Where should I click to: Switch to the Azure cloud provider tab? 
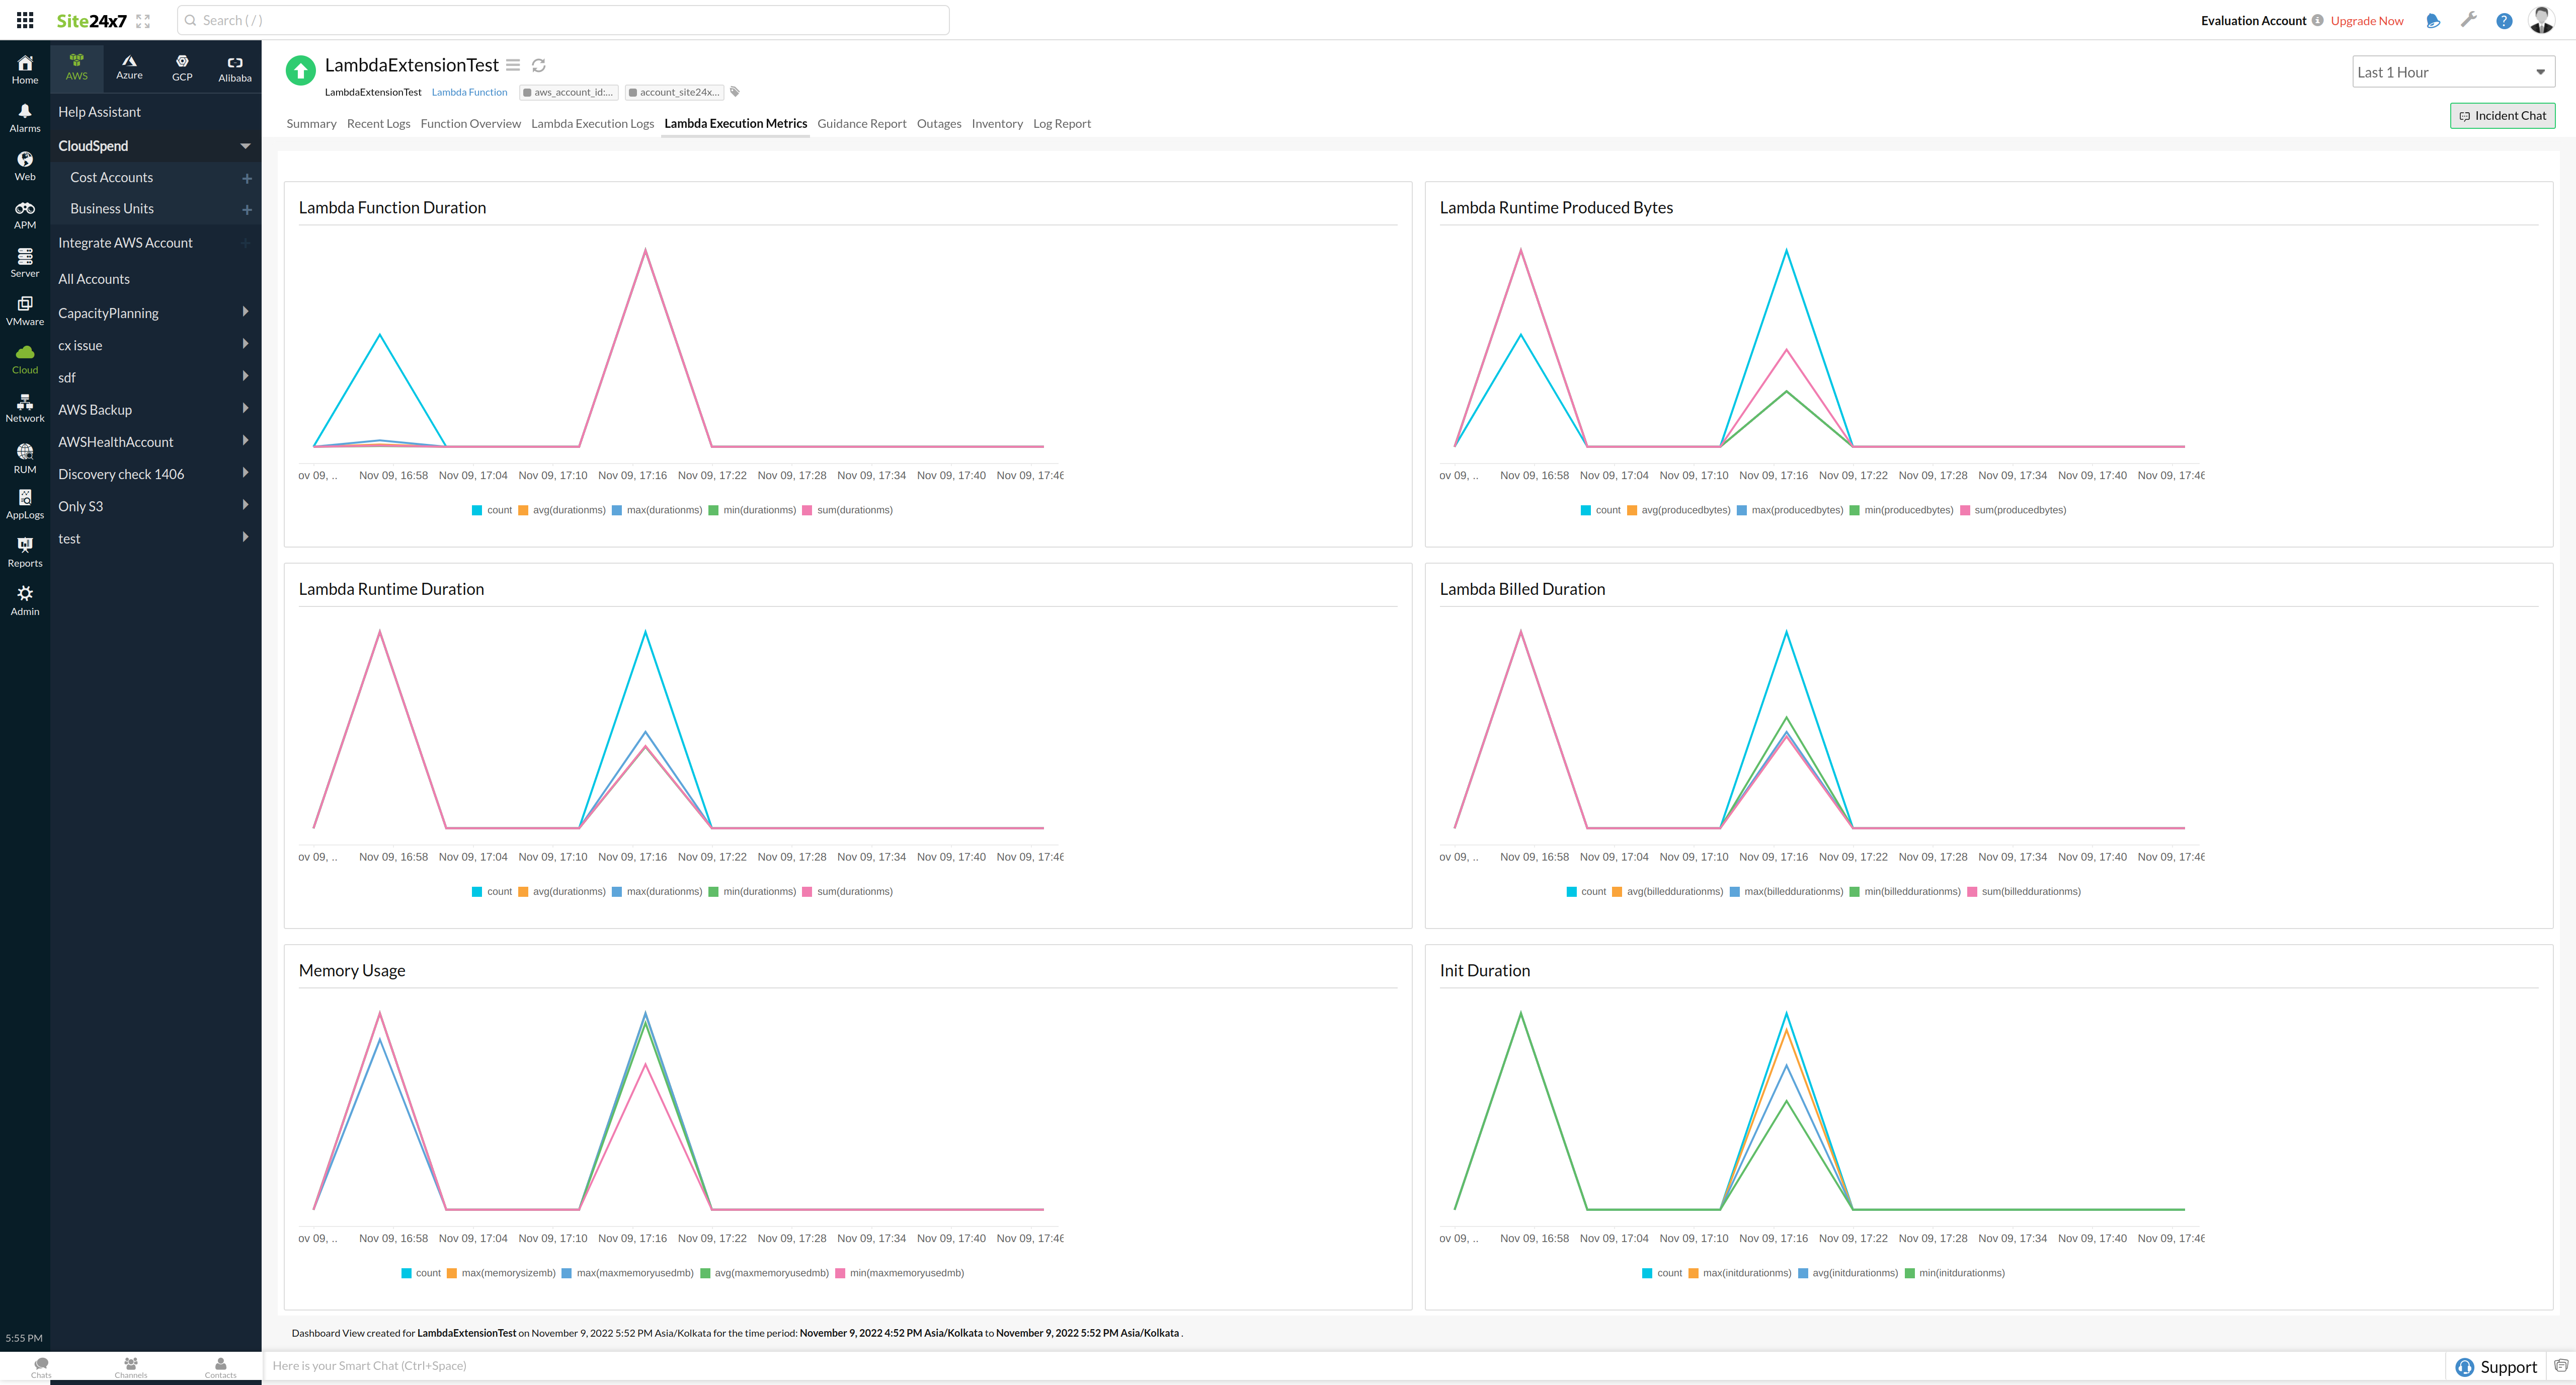tap(129, 67)
